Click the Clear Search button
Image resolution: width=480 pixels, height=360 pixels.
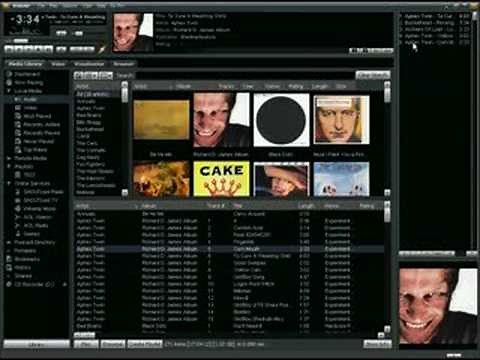[x=373, y=75]
